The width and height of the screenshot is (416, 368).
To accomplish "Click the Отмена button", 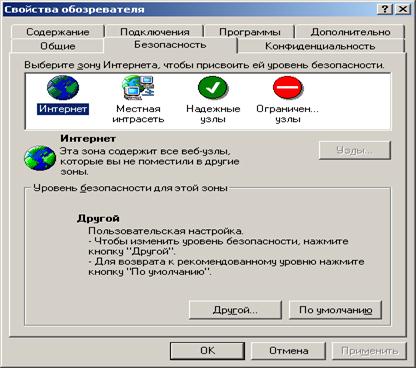I will click(288, 351).
